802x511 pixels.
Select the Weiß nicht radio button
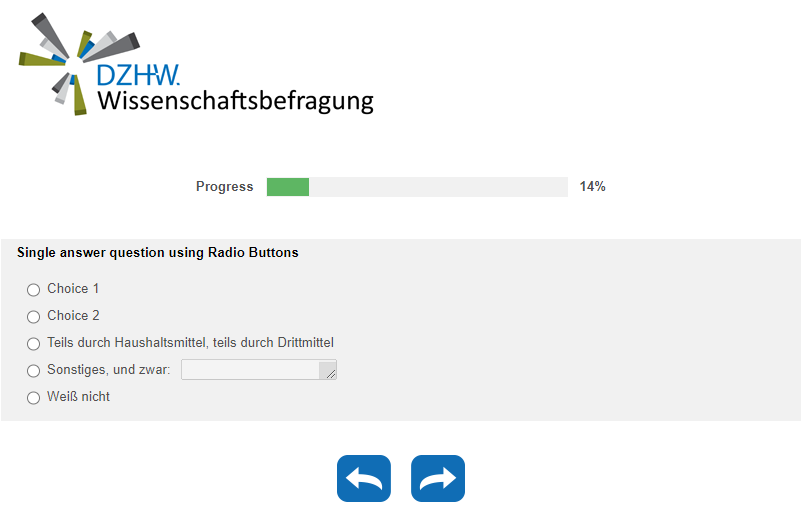click(x=33, y=398)
